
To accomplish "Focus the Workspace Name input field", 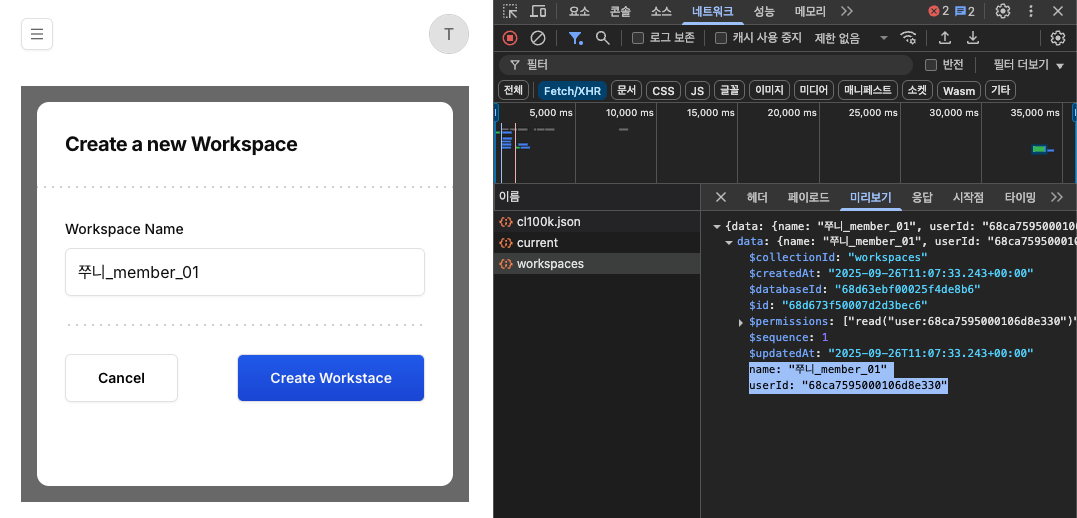I will (x=245, y=272).
